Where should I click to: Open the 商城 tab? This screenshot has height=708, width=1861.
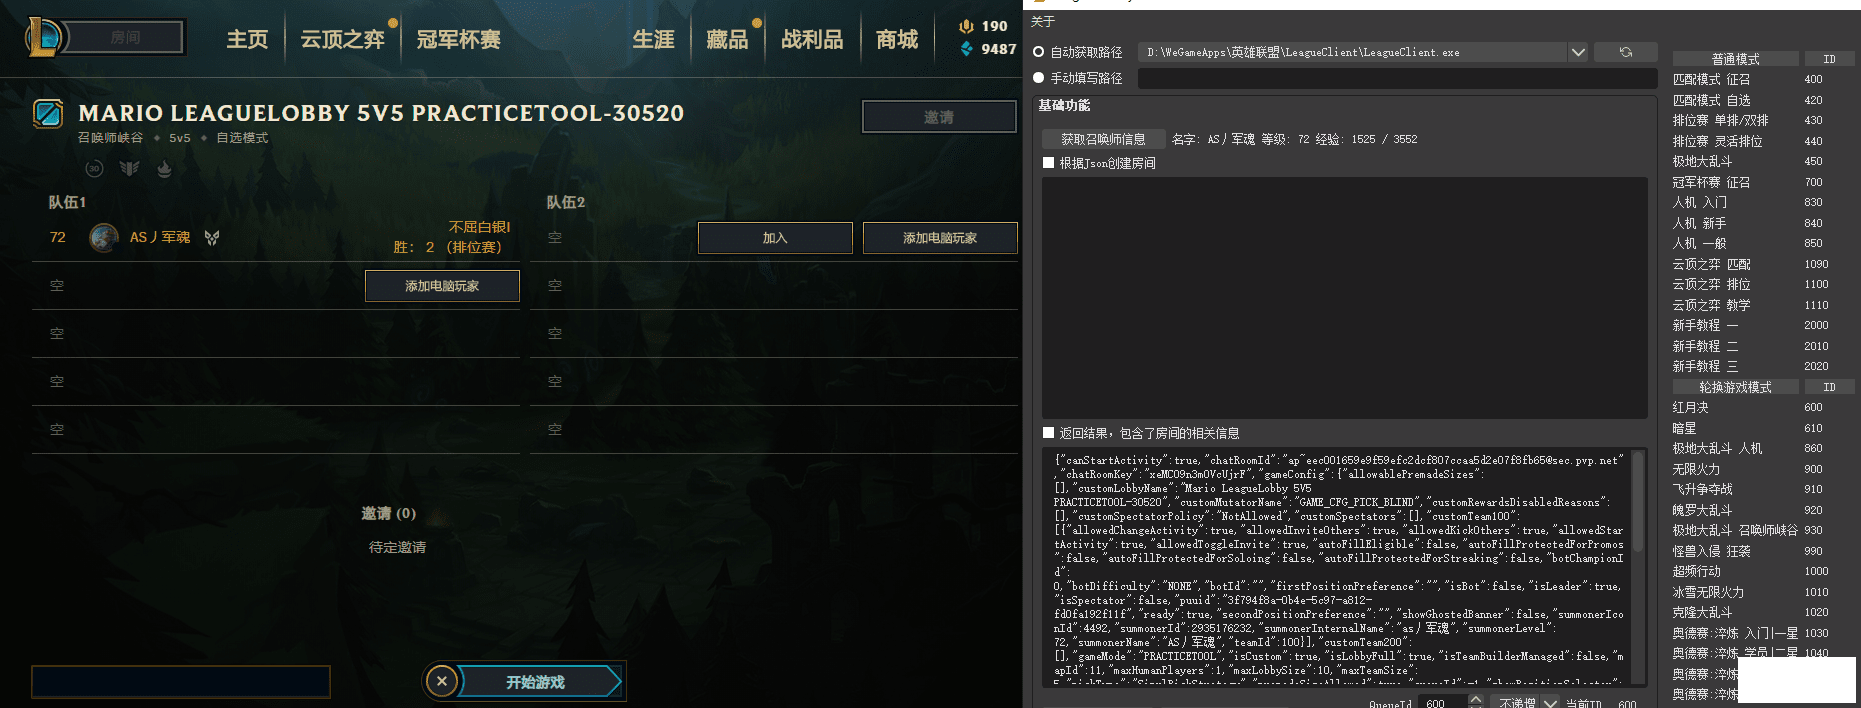tap(897, 39)
